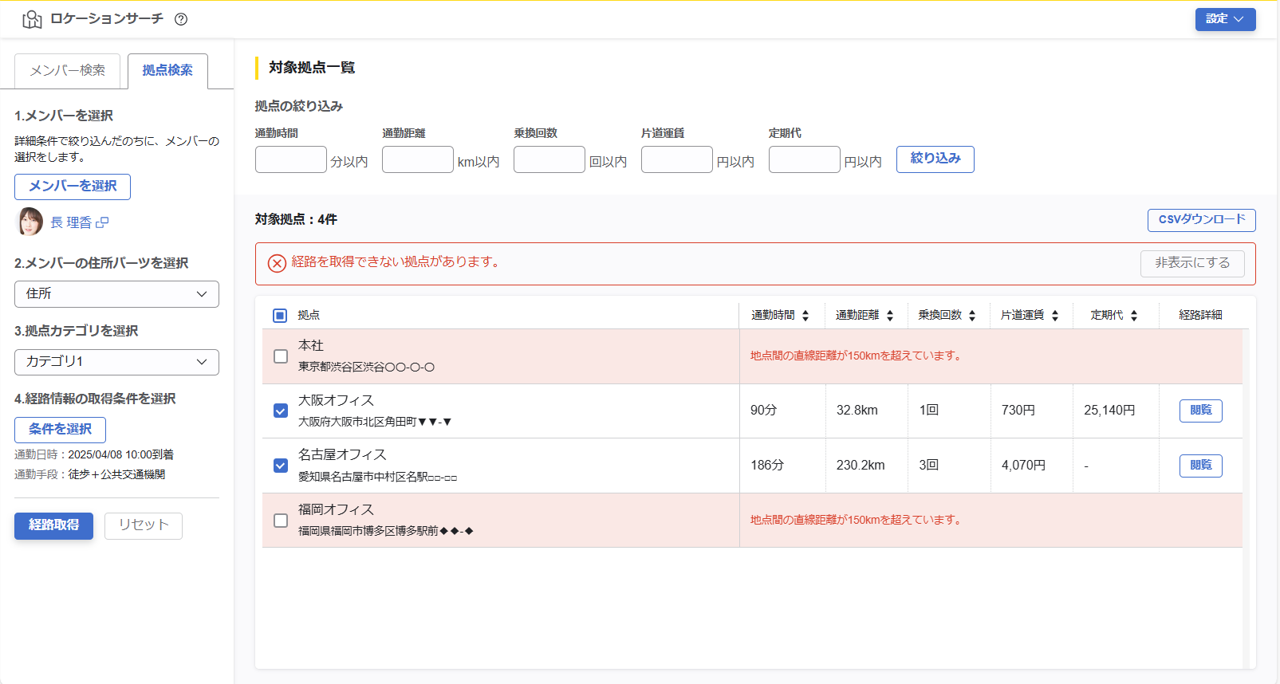Sort by 片道運賃 column arrows
The height and width of the screenshot is (684, 1280).
click(1055, 316)
